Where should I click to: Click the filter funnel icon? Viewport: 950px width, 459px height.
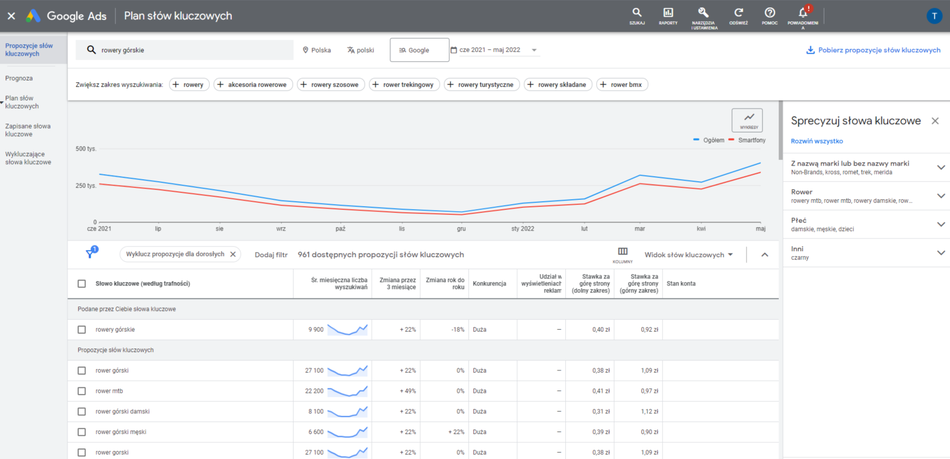click(x=90, y=254)
